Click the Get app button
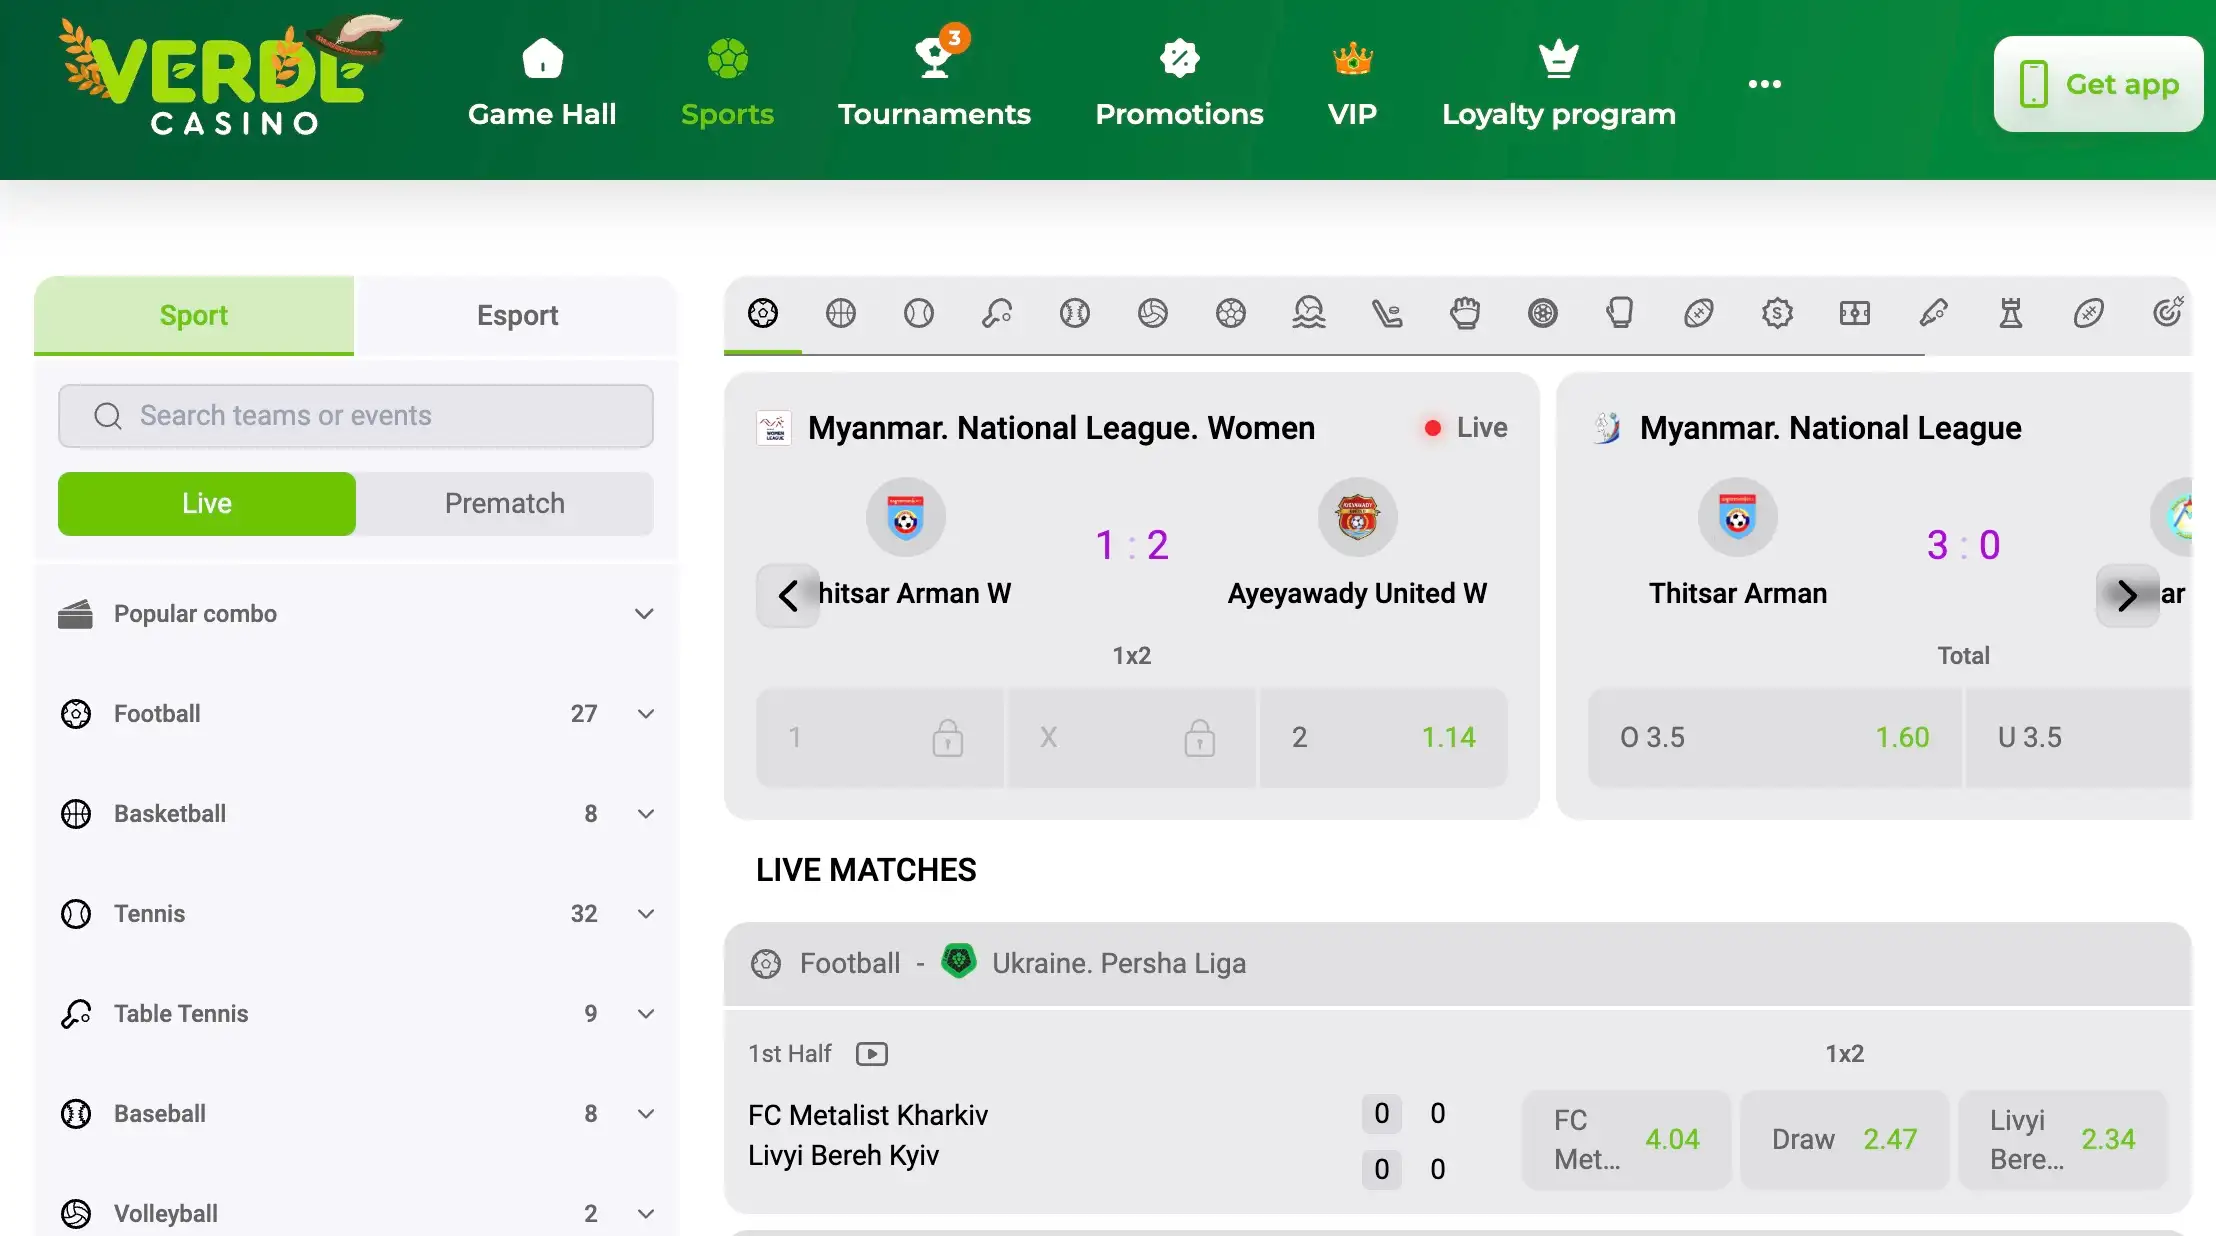 tap(2098, 84)
